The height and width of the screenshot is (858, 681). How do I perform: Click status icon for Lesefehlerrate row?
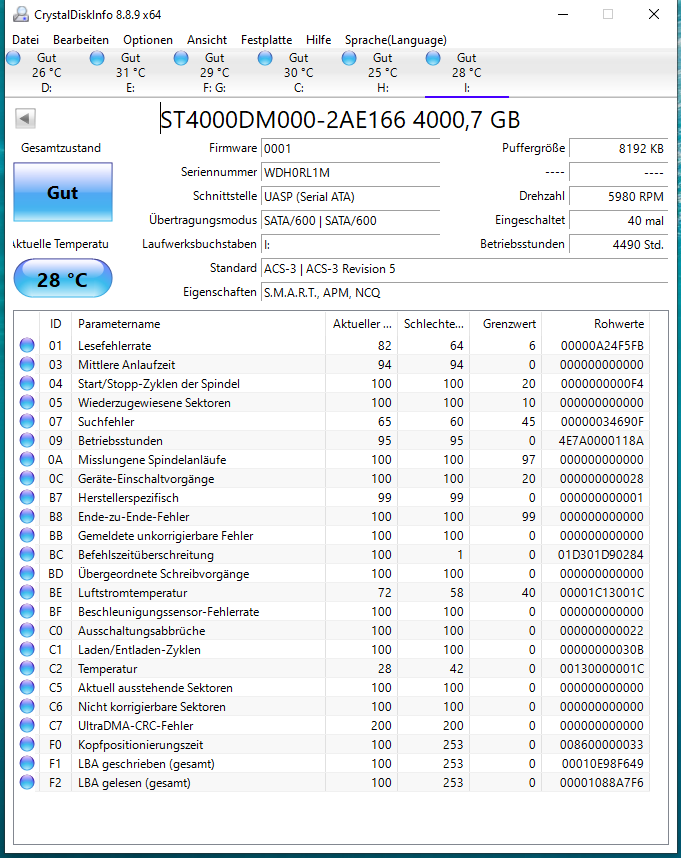pyautogui.click(x=27, y=345)
